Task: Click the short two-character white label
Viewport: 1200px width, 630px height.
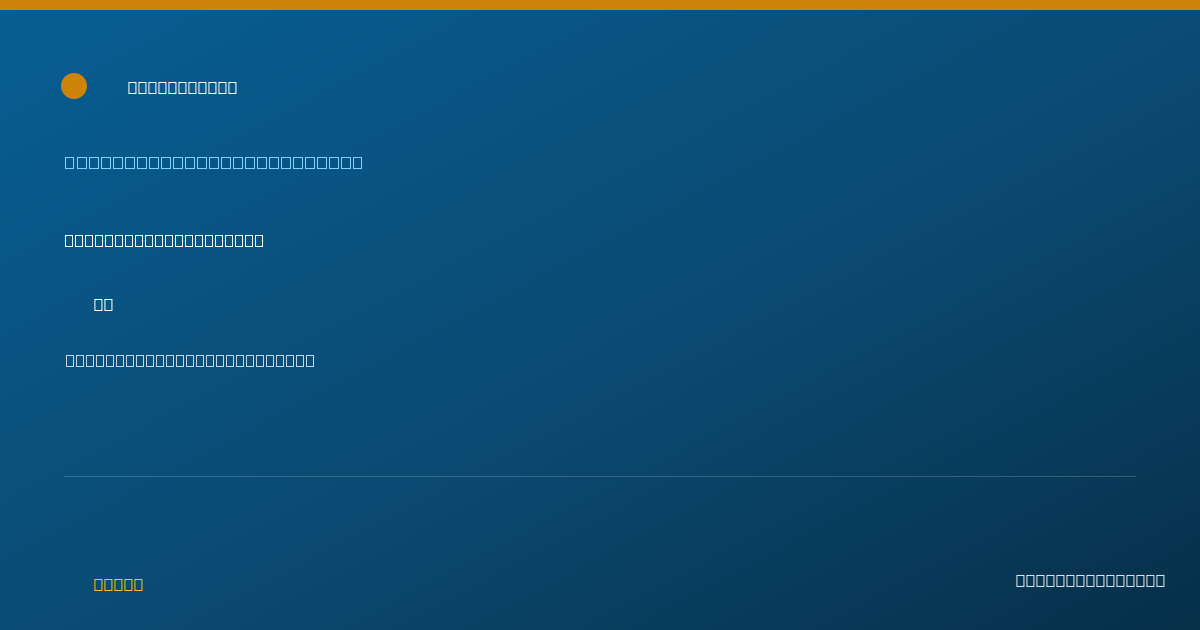Action: click(104, 304)
